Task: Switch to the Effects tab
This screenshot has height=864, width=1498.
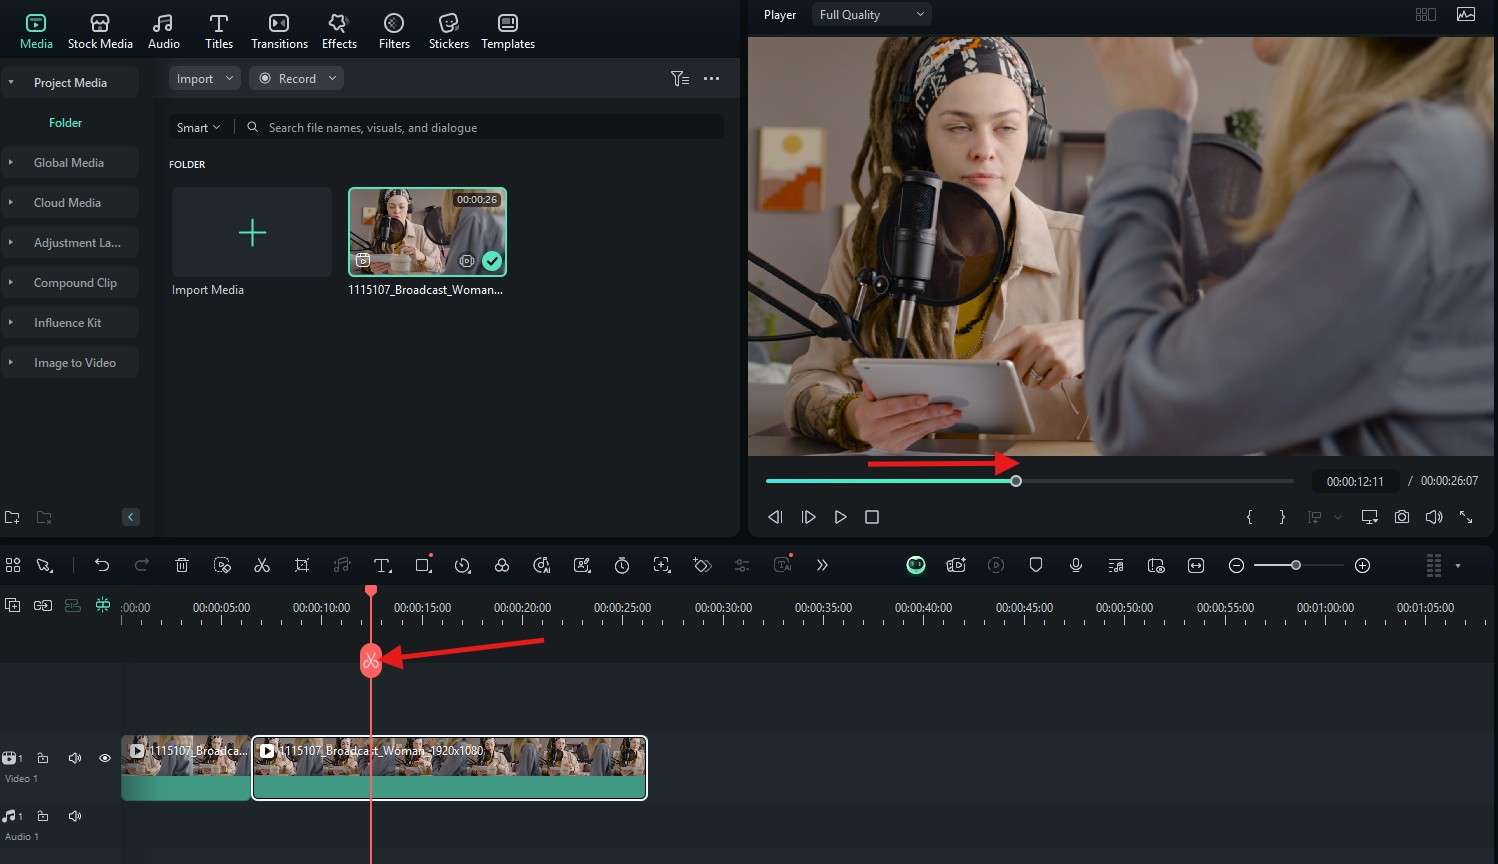Action: click(x=339, y=31)
